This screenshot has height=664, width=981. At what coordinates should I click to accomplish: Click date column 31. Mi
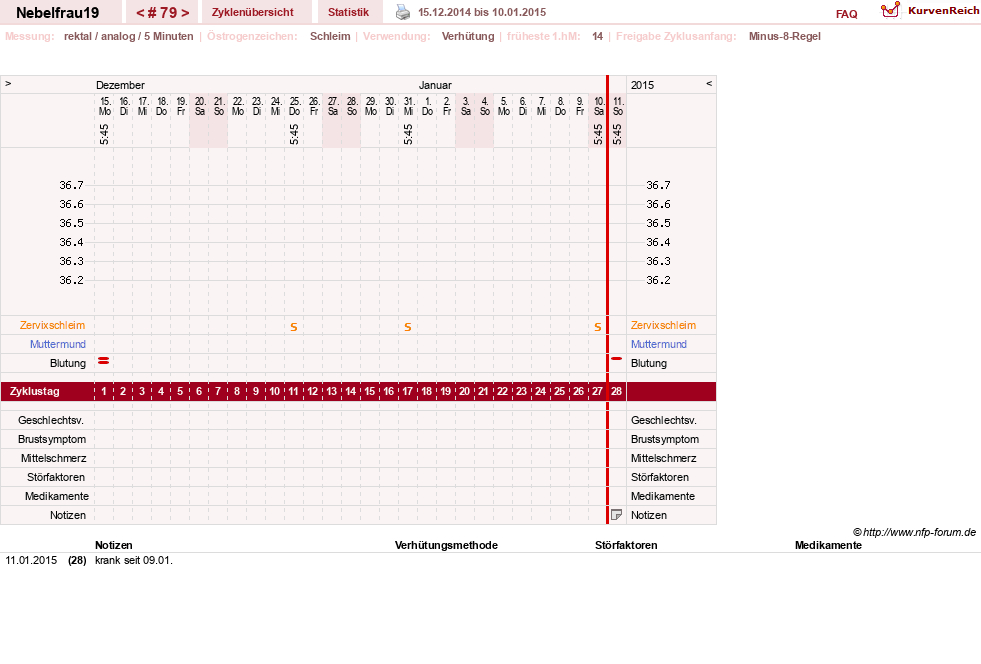[408, 106]
